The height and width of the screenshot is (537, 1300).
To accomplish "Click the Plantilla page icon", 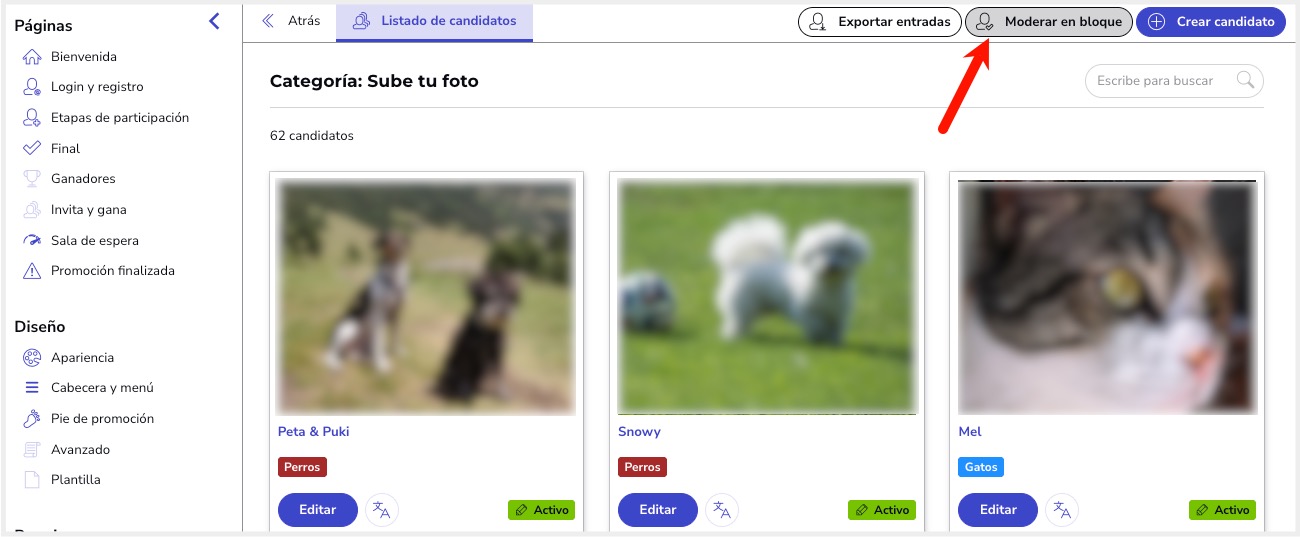I will pyautogui.click(x=32, y=480).
